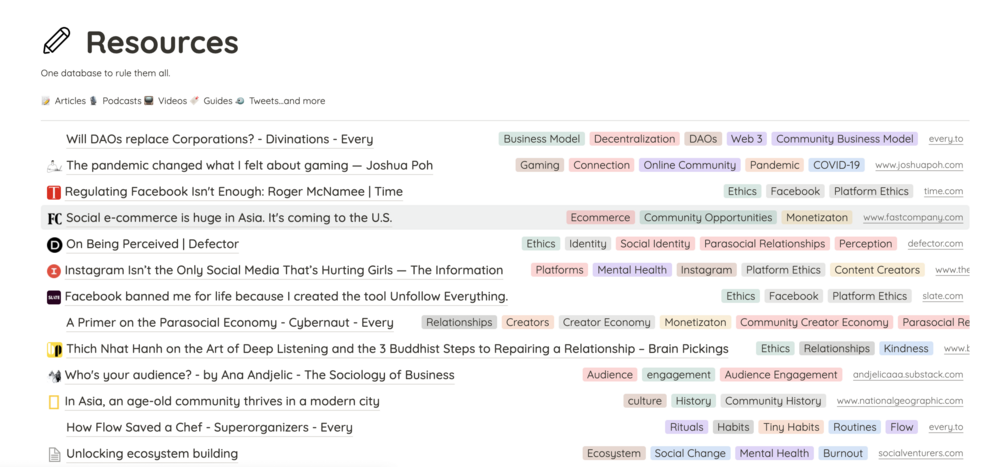Open Will DAOs replace Corporations article
This screenshot has height=467, width=1005.
coord(219,139)
